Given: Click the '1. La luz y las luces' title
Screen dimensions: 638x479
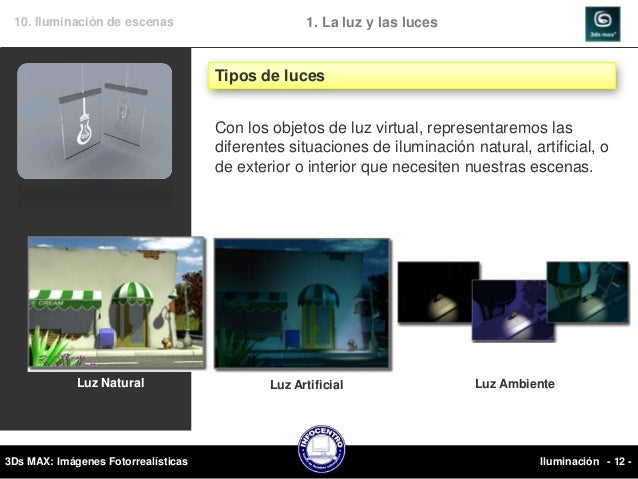Looking at the screenshot, I should (372, 22).
